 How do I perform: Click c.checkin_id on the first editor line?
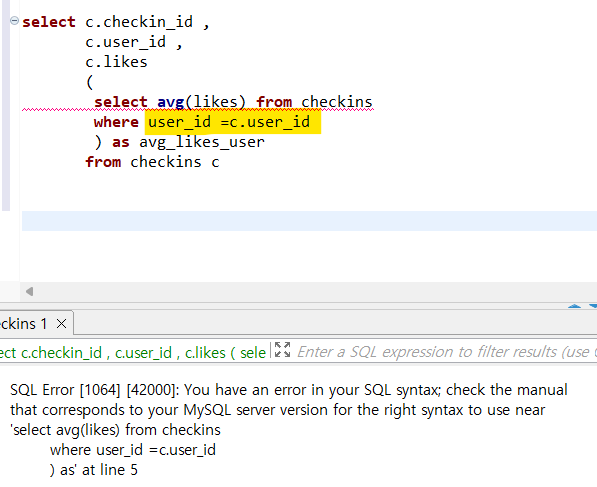pos(139,22)
